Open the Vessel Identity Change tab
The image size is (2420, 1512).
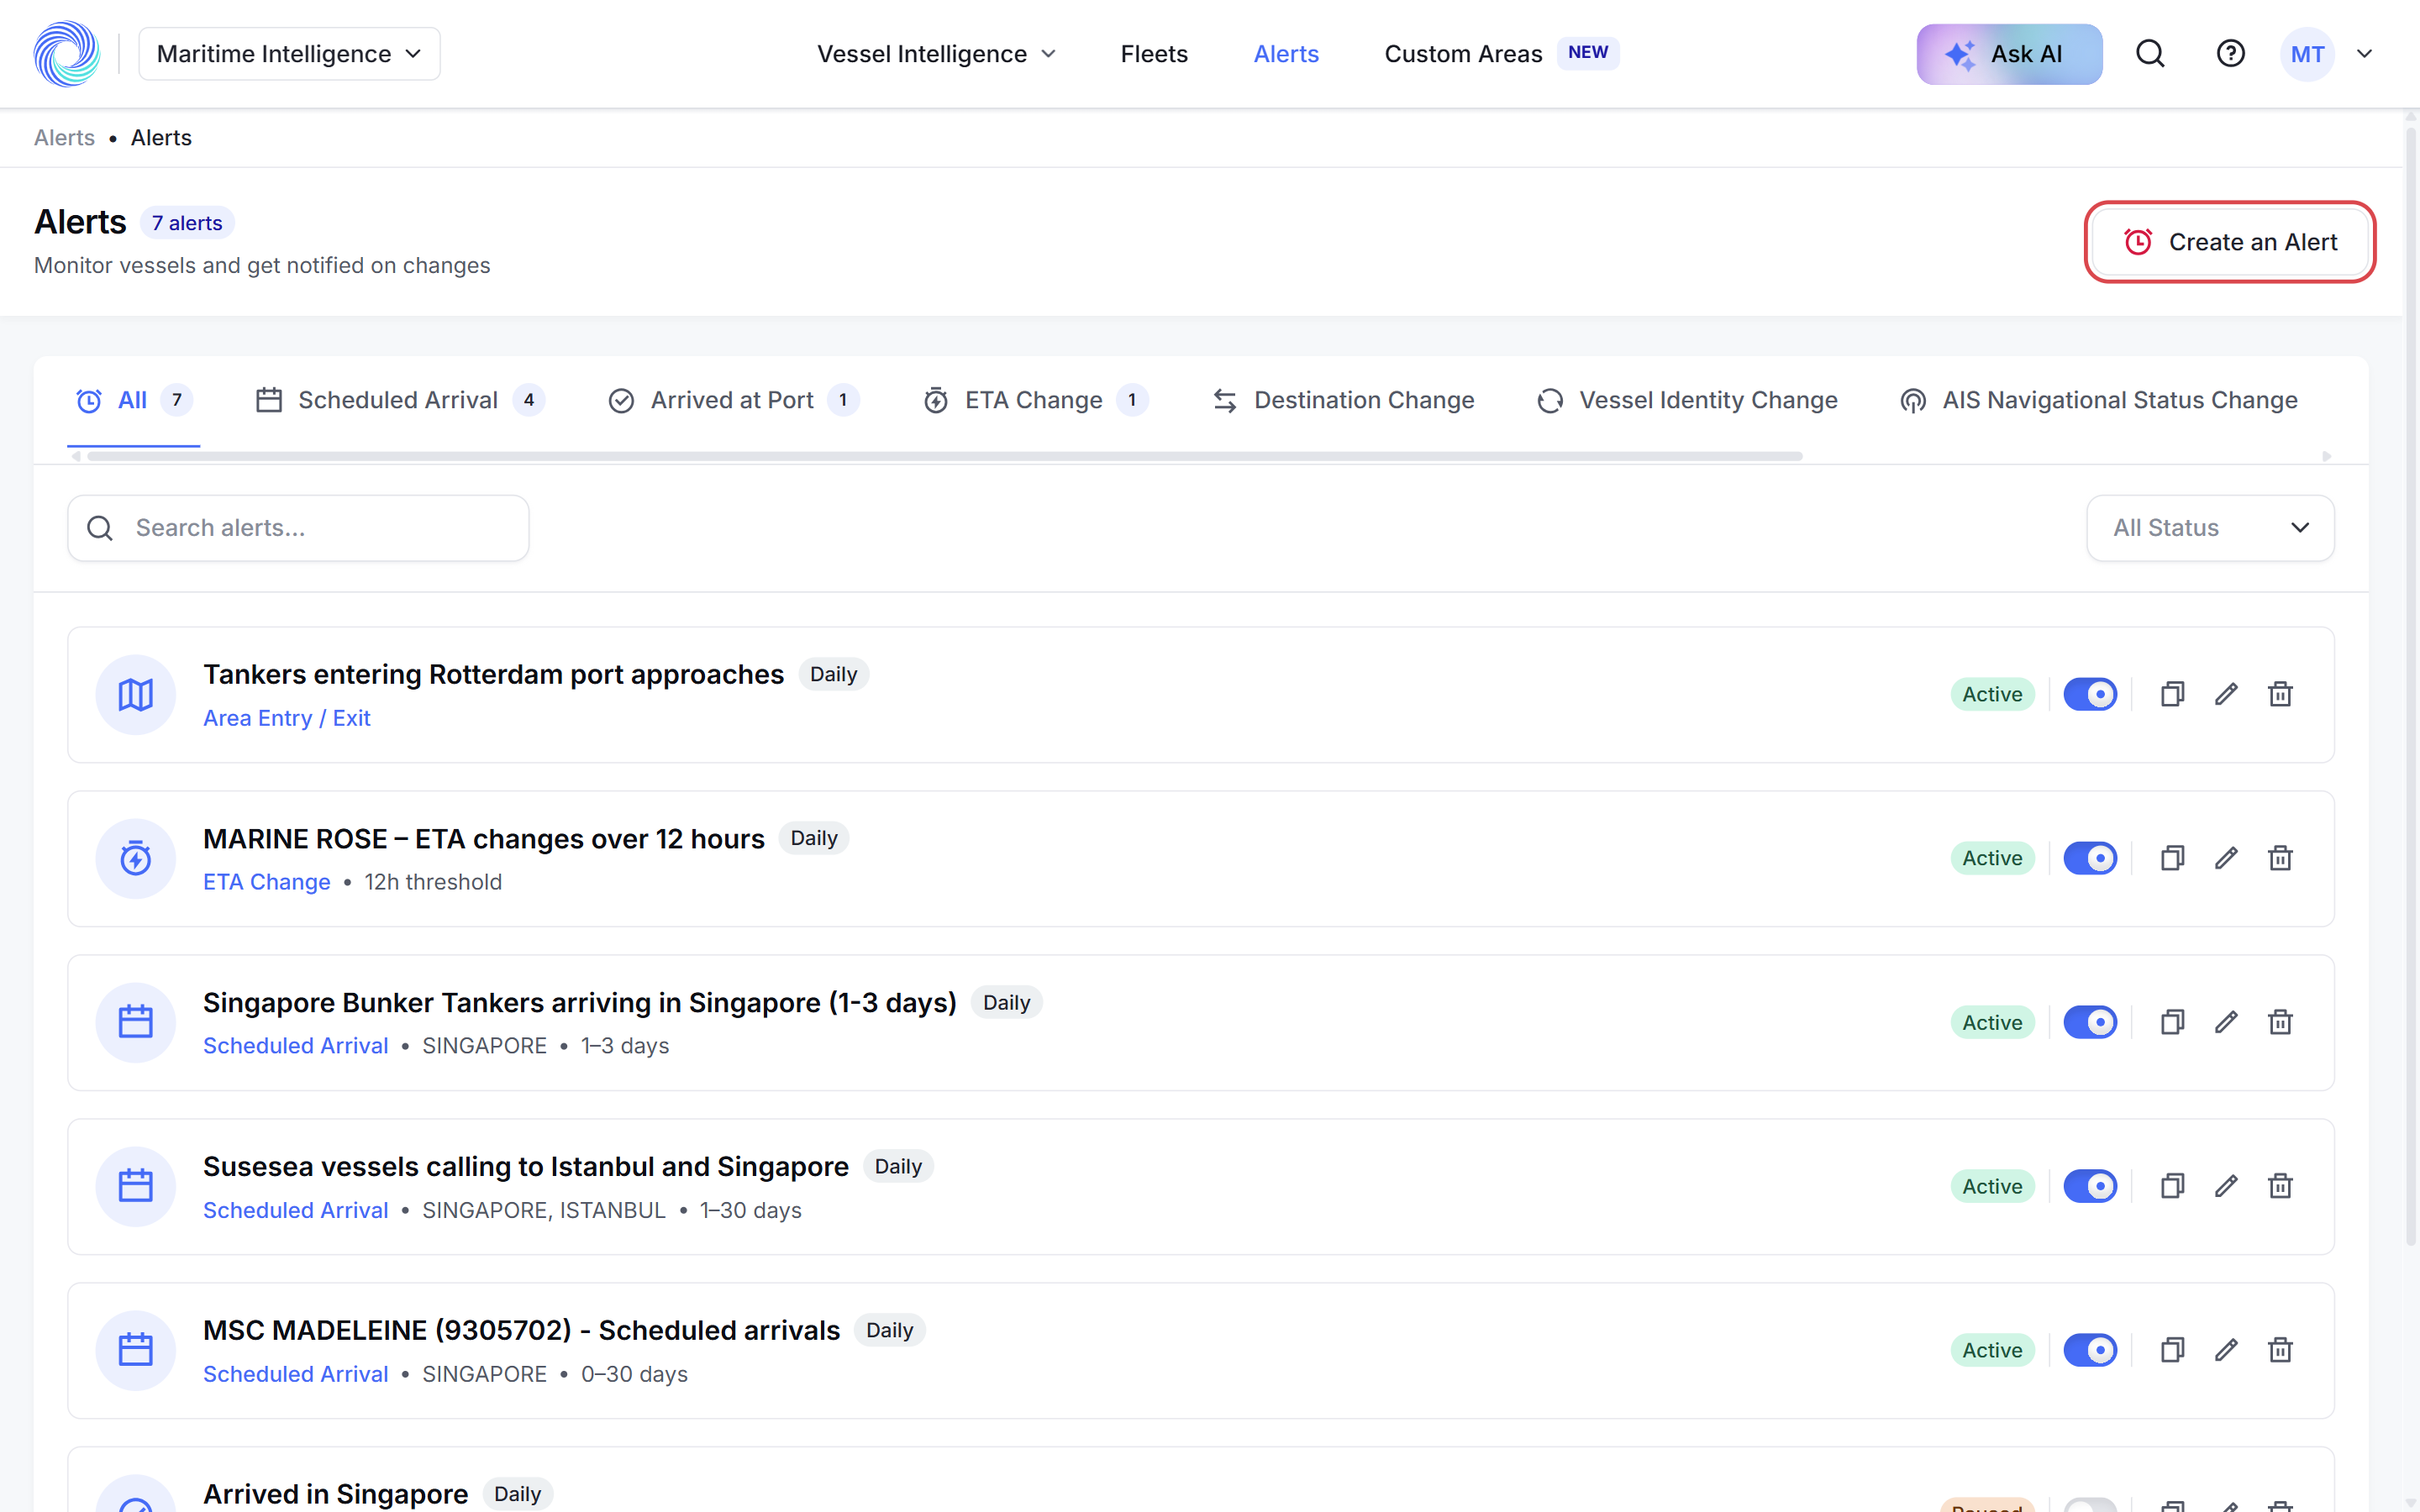tap(1687, 400)
